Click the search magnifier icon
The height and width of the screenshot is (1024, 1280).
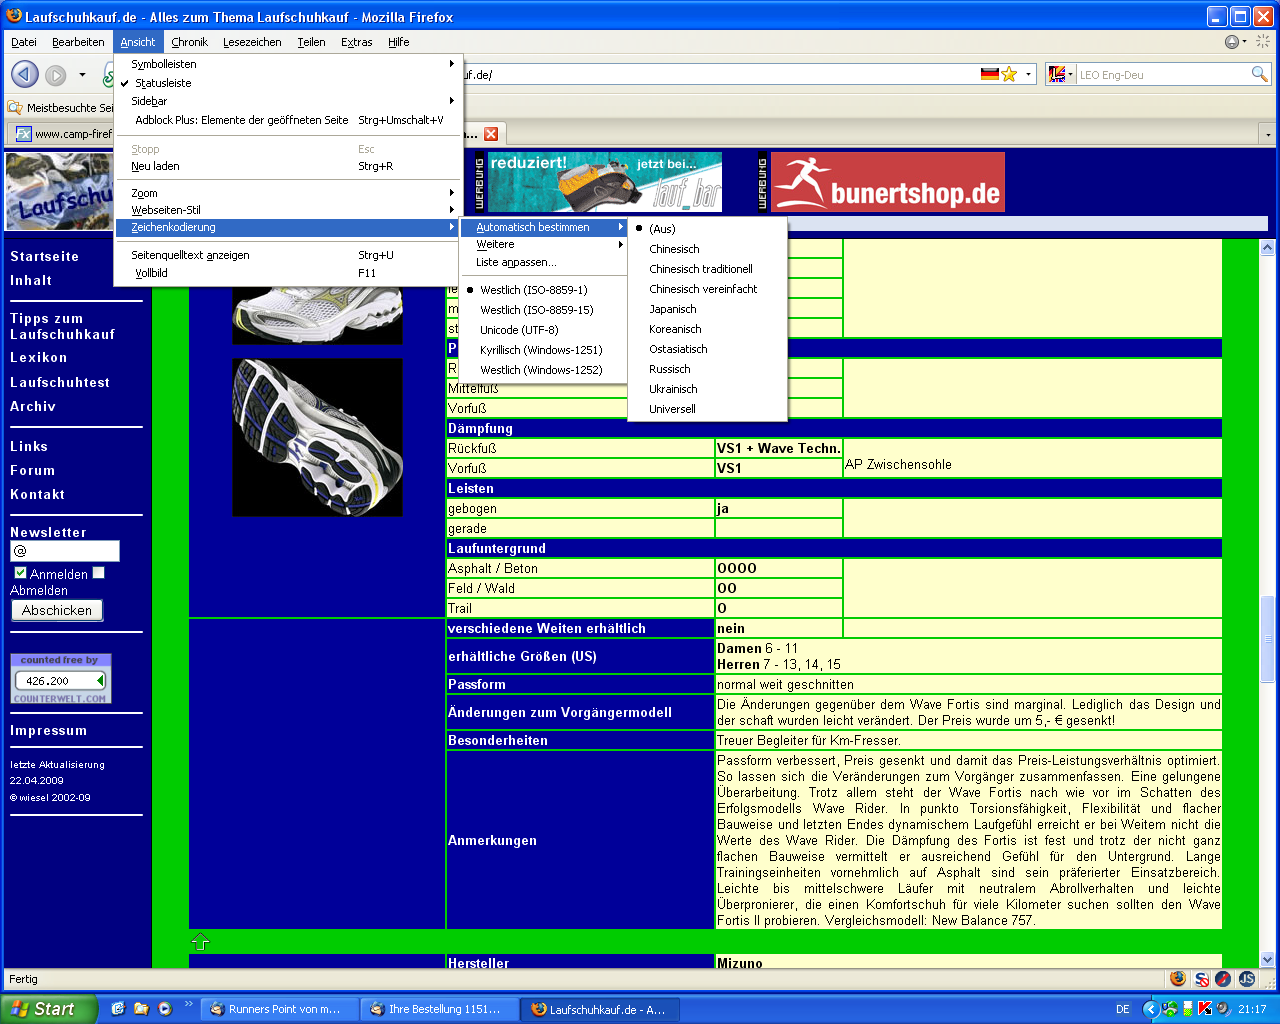click(x=1259, y=74)
